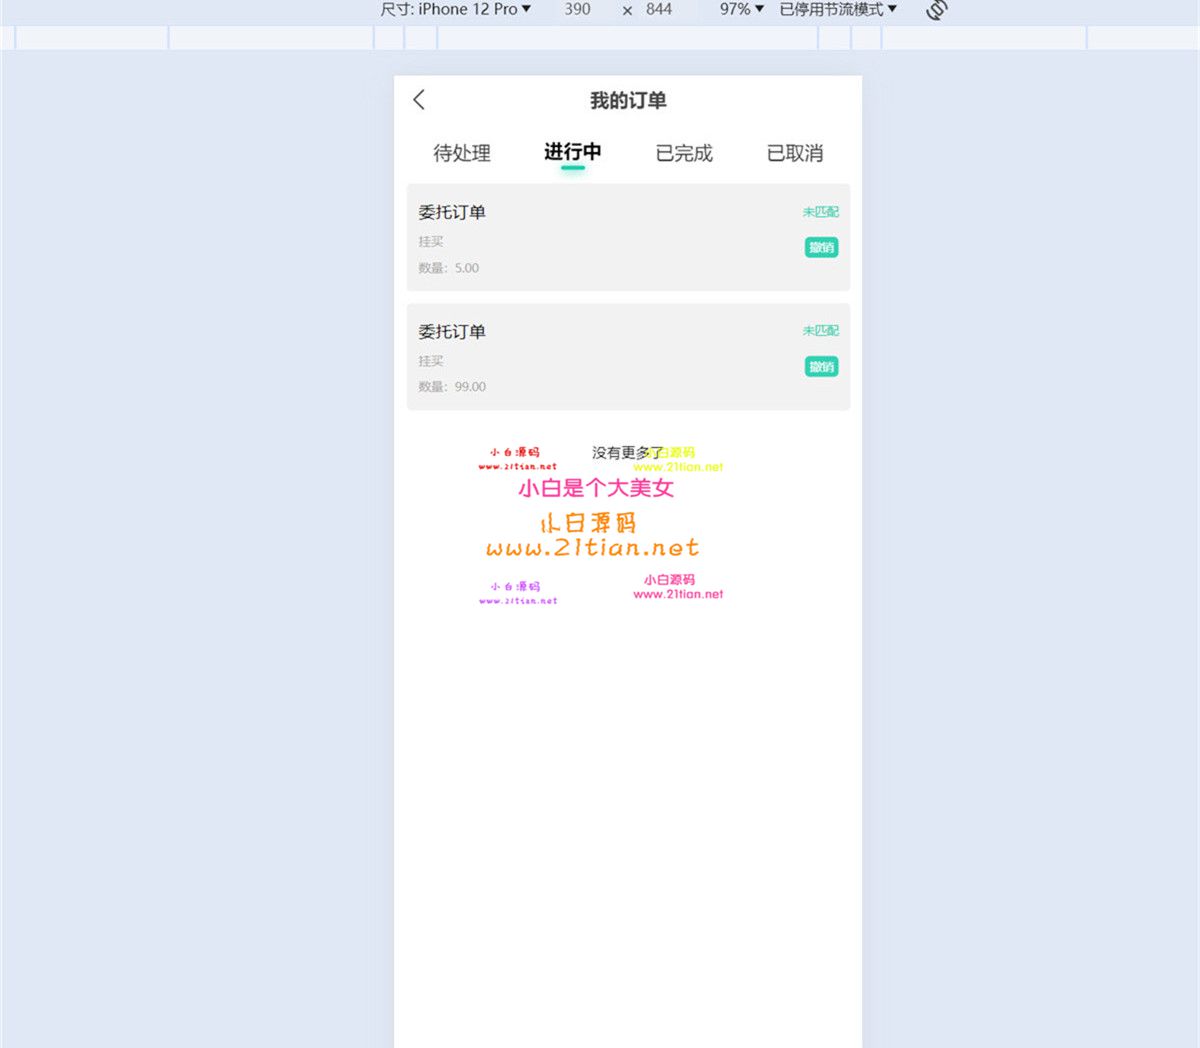Expand the throttling mode dropdown

838,9
